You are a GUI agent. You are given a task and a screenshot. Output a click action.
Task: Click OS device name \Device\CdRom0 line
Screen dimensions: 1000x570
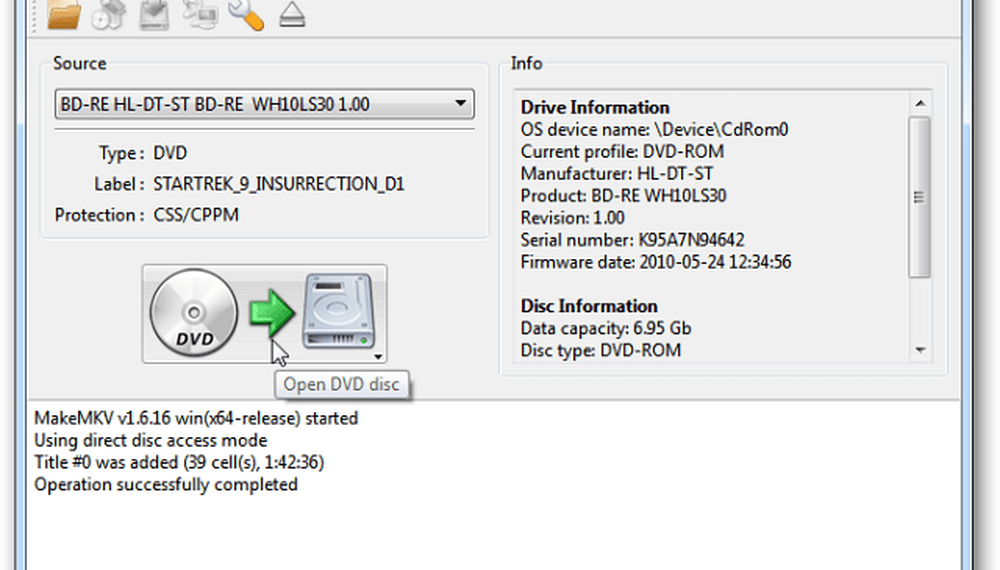click(654, 129)
